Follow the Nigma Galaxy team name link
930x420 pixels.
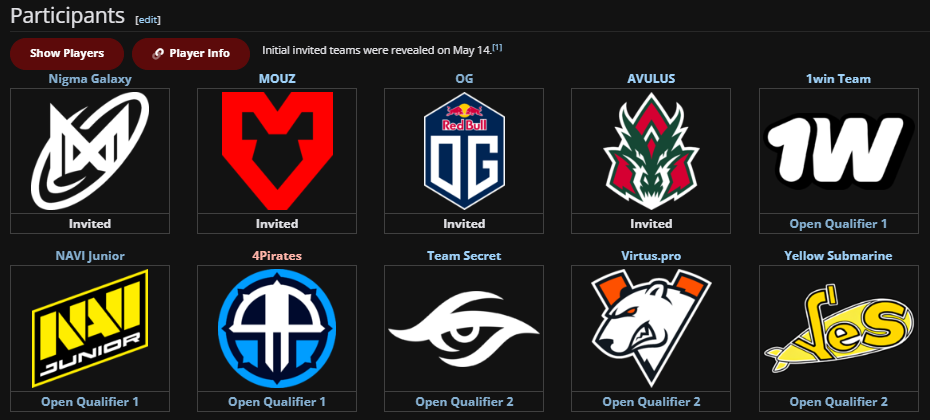point(90,79)
